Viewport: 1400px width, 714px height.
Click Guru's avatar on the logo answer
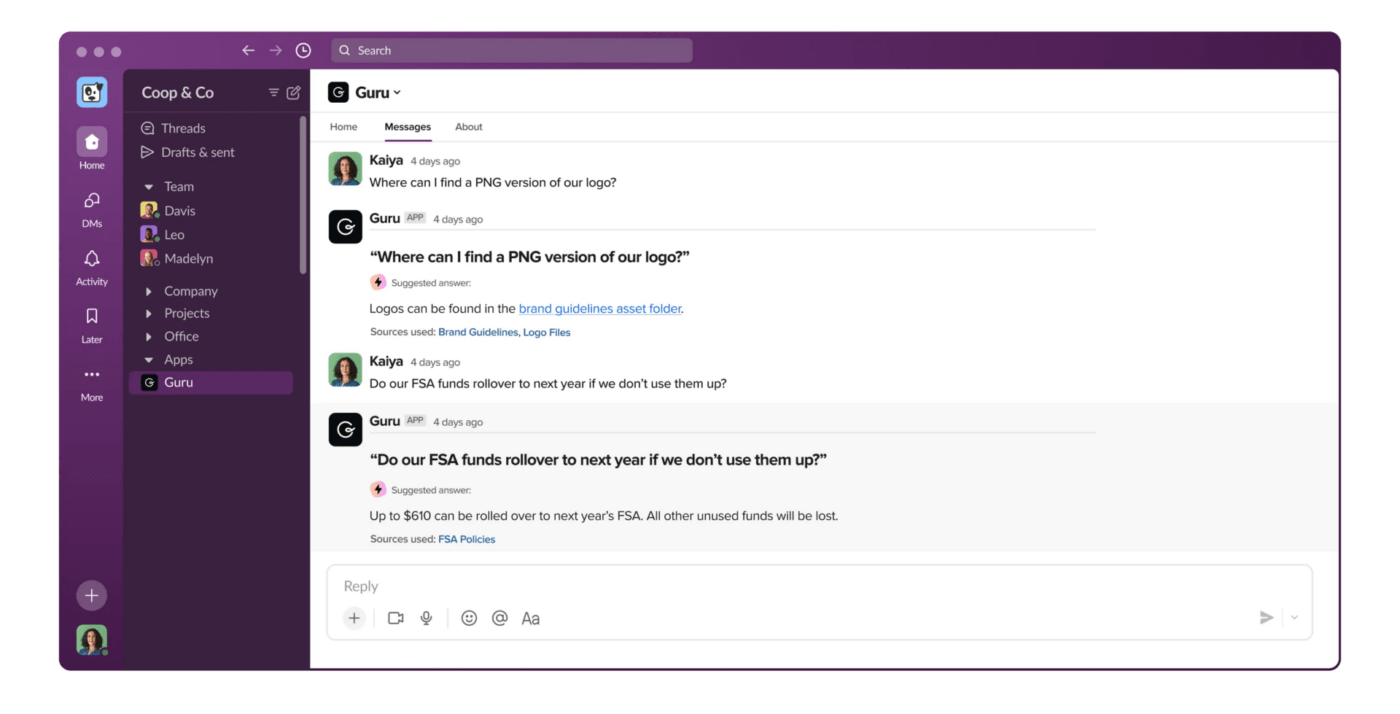345,227
